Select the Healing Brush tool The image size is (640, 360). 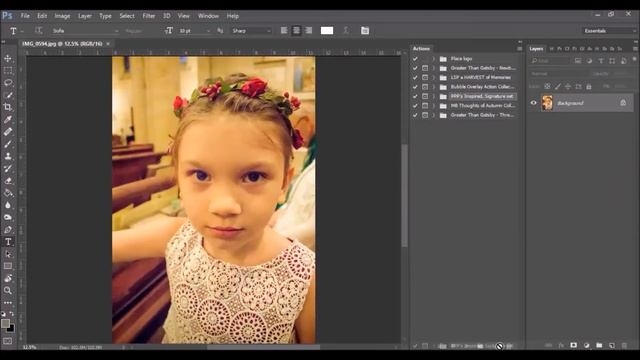8,131
